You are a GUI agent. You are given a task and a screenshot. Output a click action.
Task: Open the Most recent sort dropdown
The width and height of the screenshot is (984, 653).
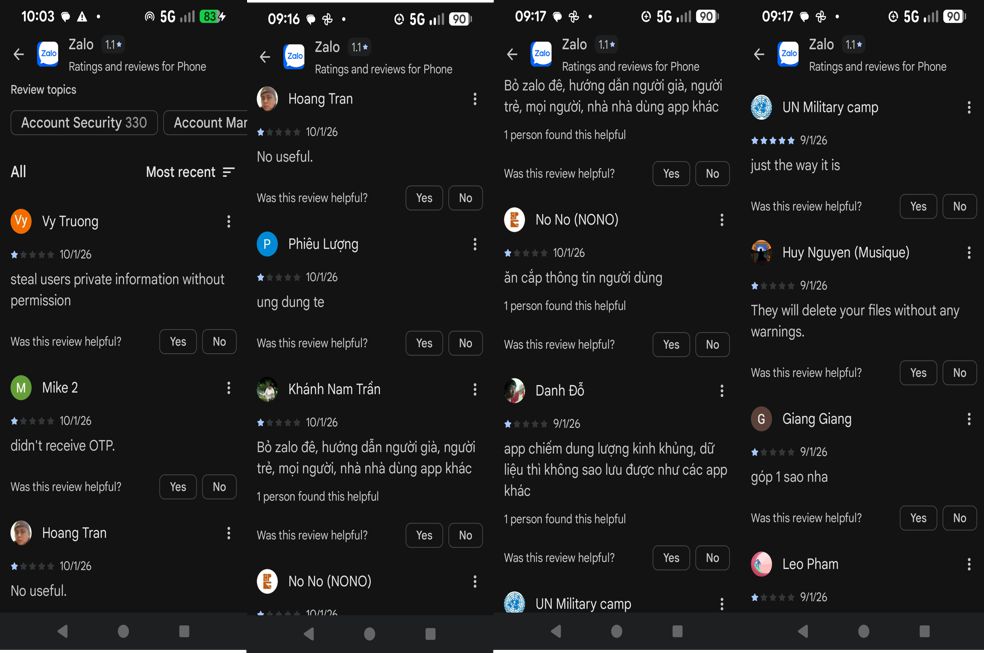click(x=190, y=172)
